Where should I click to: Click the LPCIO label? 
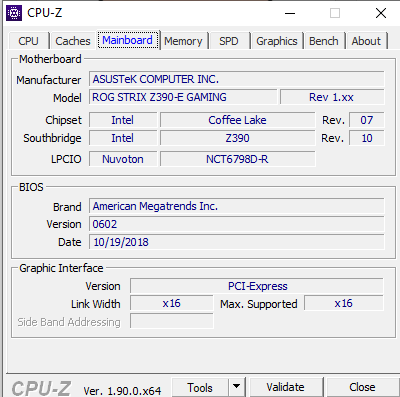tap(66, 159)
